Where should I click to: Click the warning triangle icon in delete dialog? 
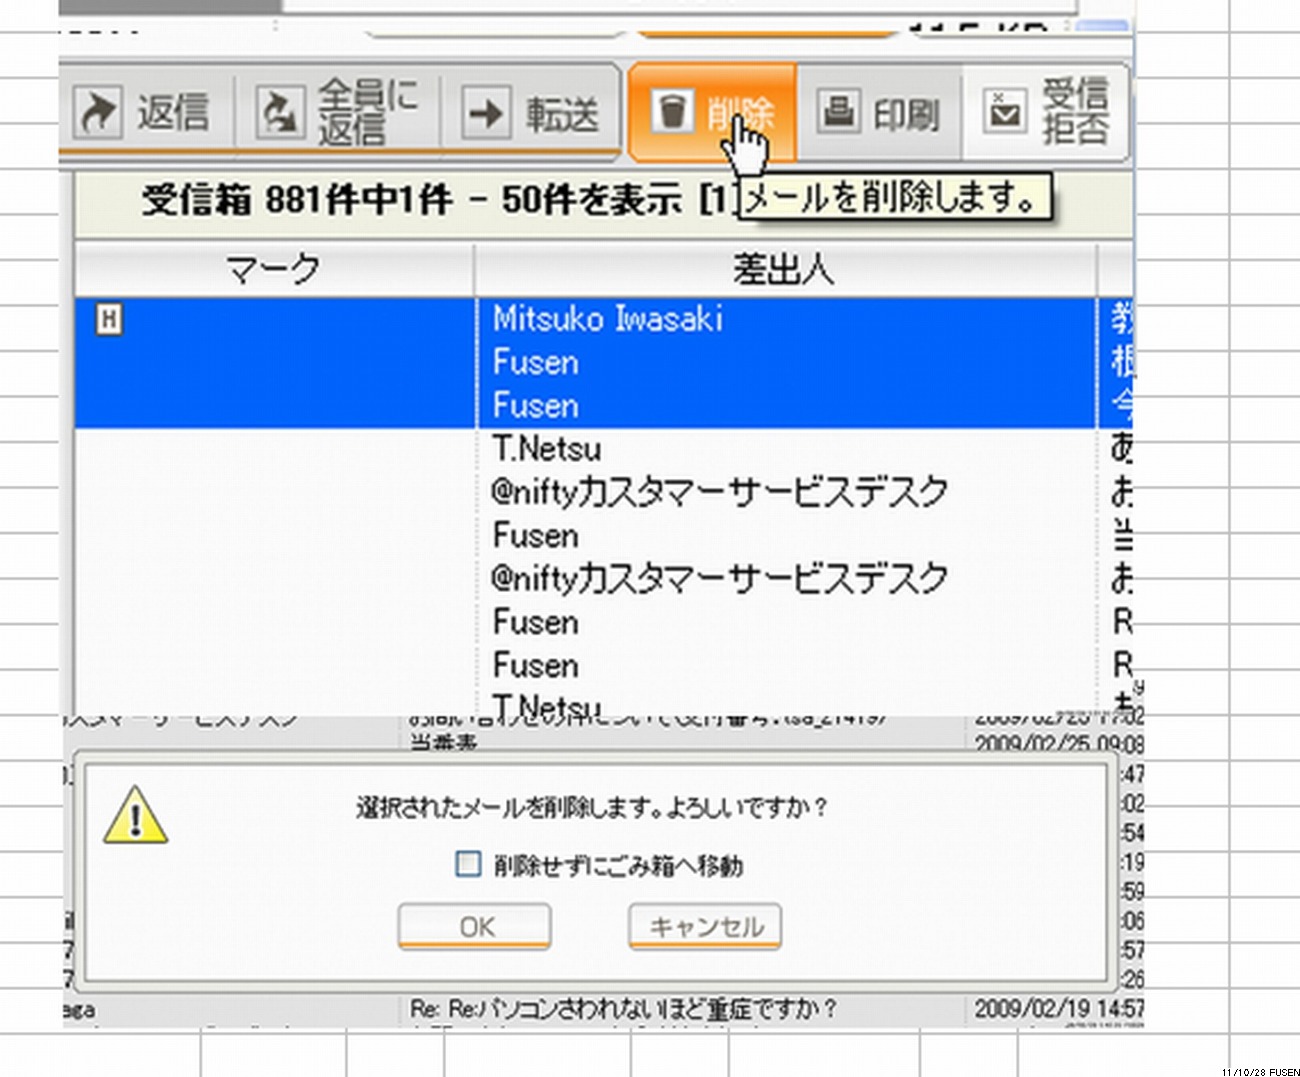coord(135,814)
